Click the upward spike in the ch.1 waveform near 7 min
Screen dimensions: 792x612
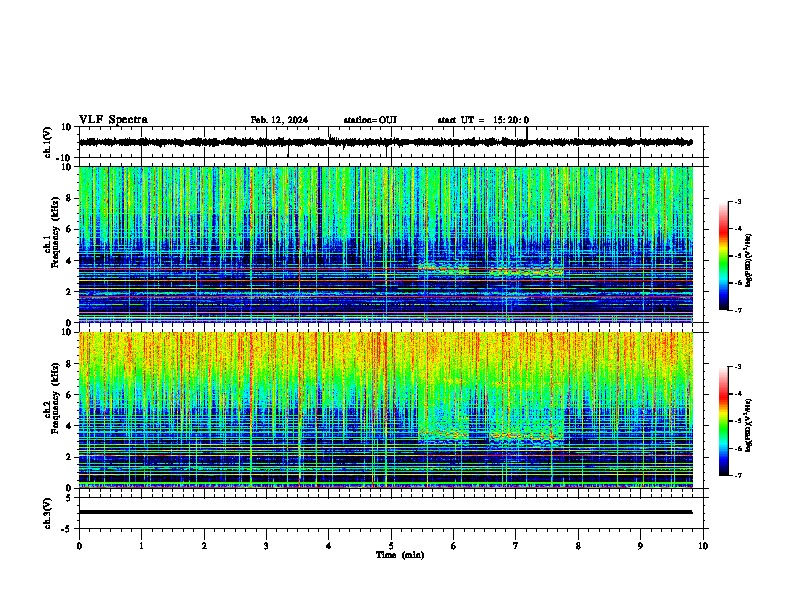[527, 132]
